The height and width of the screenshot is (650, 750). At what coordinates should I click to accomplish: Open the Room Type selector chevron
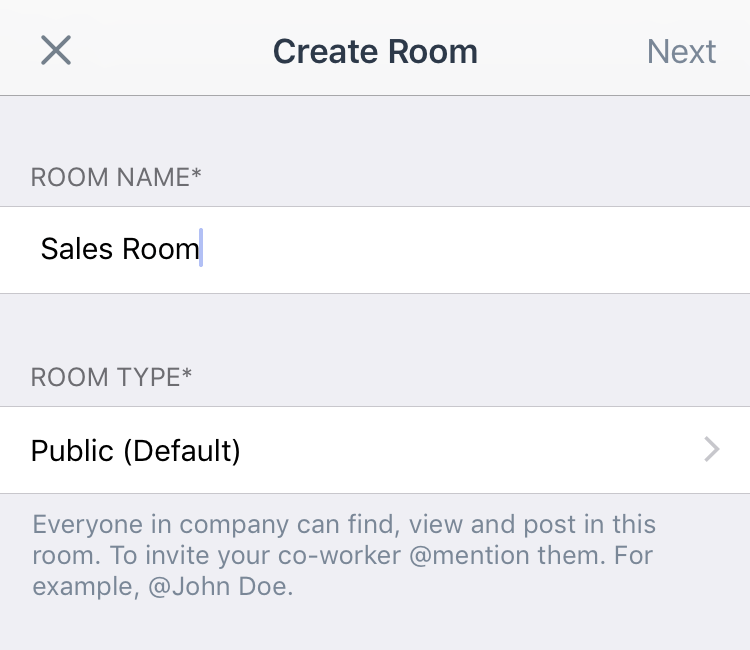(712, 450)
